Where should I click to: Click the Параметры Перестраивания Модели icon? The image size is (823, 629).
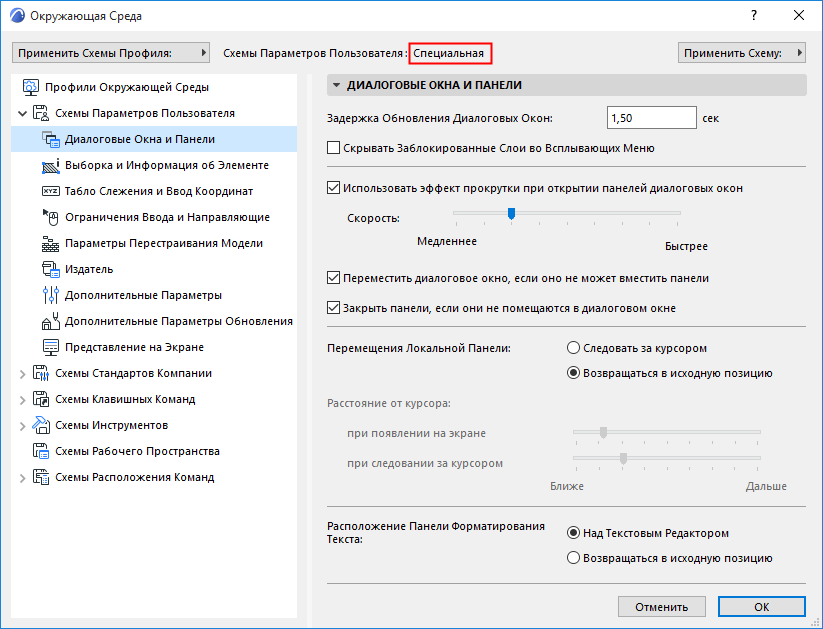[x=51, y=244]
